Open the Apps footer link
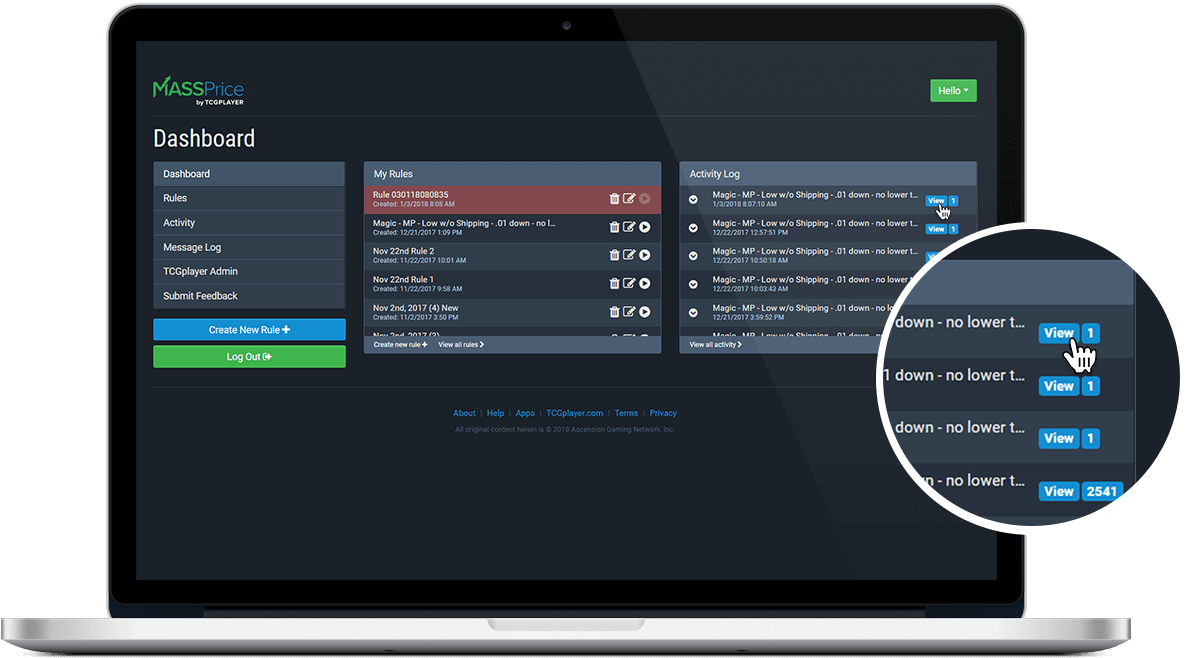 point(525,413)
